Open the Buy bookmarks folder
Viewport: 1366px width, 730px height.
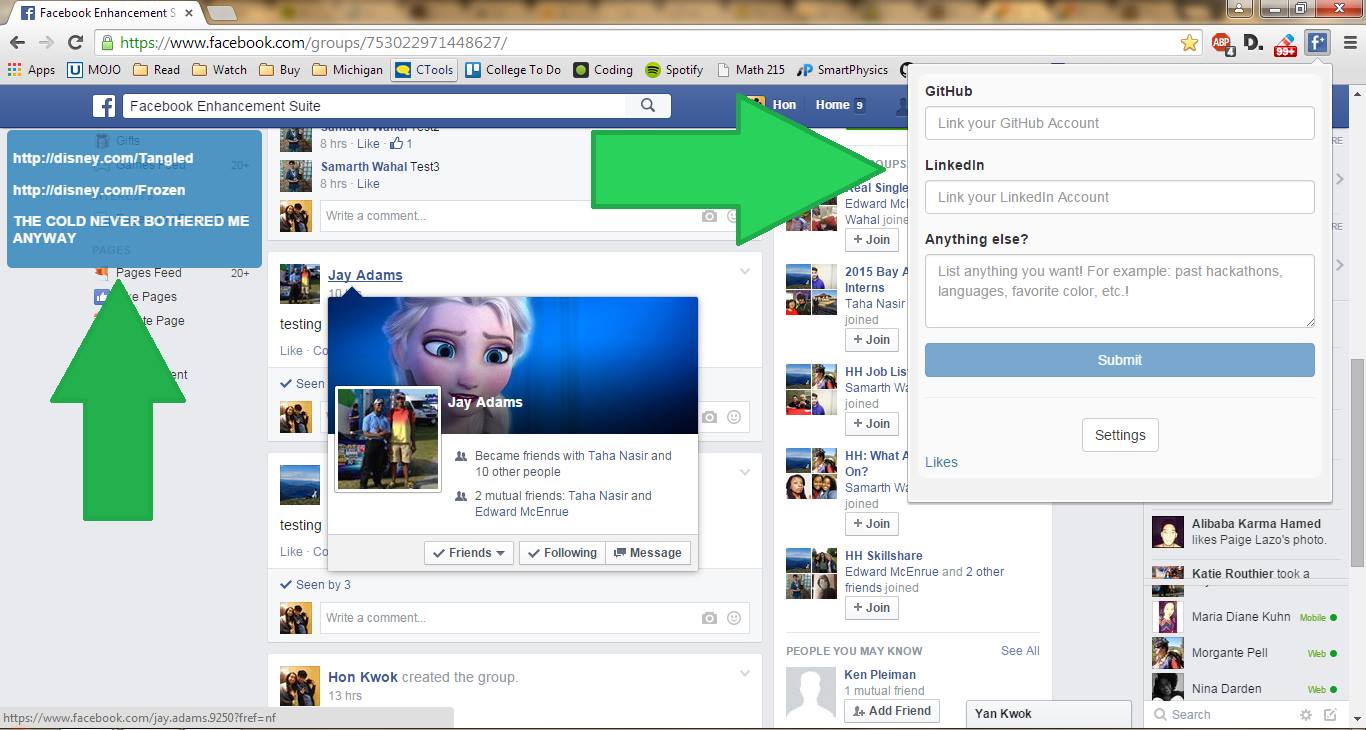pos(280,70)
